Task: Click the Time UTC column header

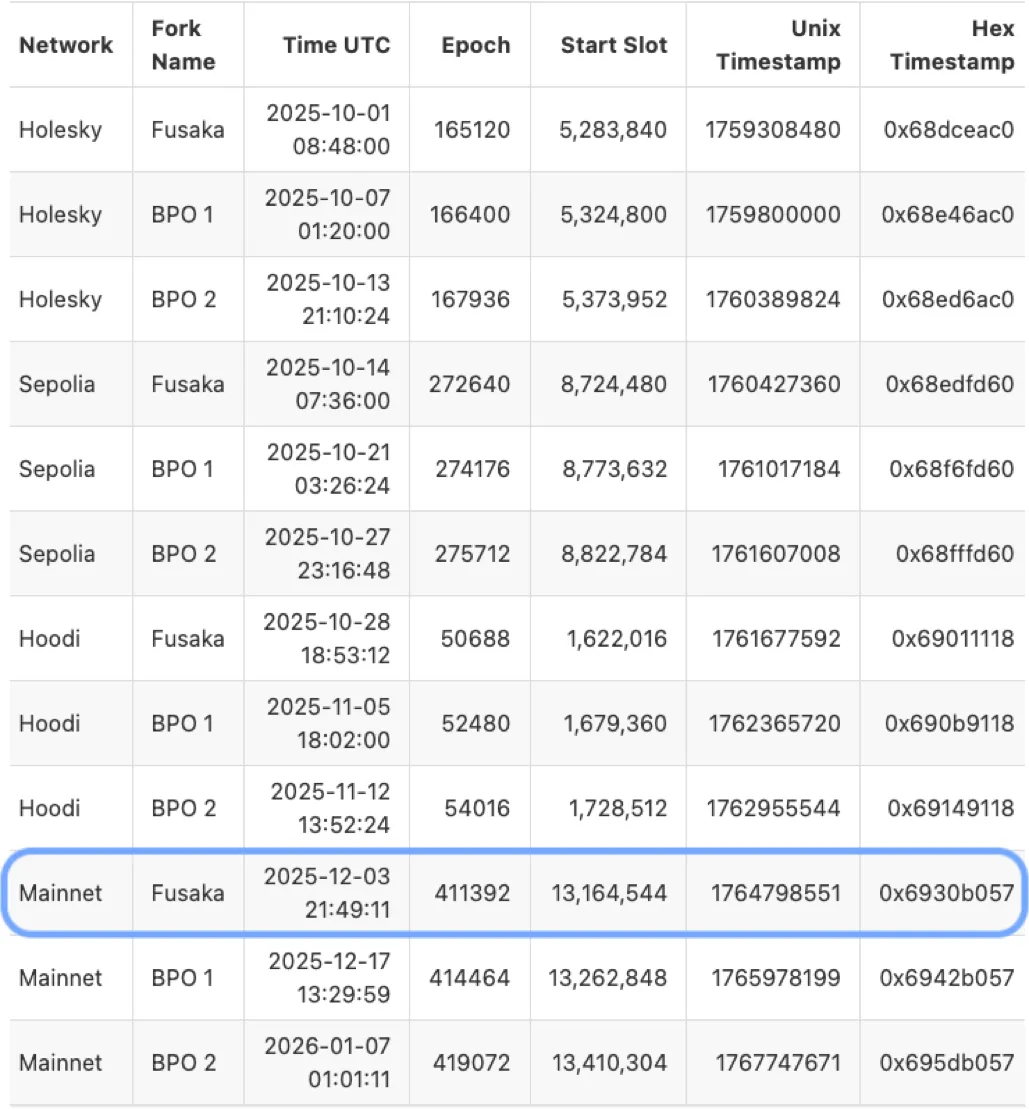Action: (x=336, y=45)
